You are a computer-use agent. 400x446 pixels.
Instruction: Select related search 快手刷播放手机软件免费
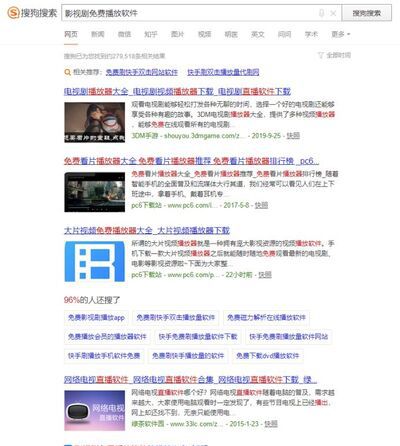(104, 356)
